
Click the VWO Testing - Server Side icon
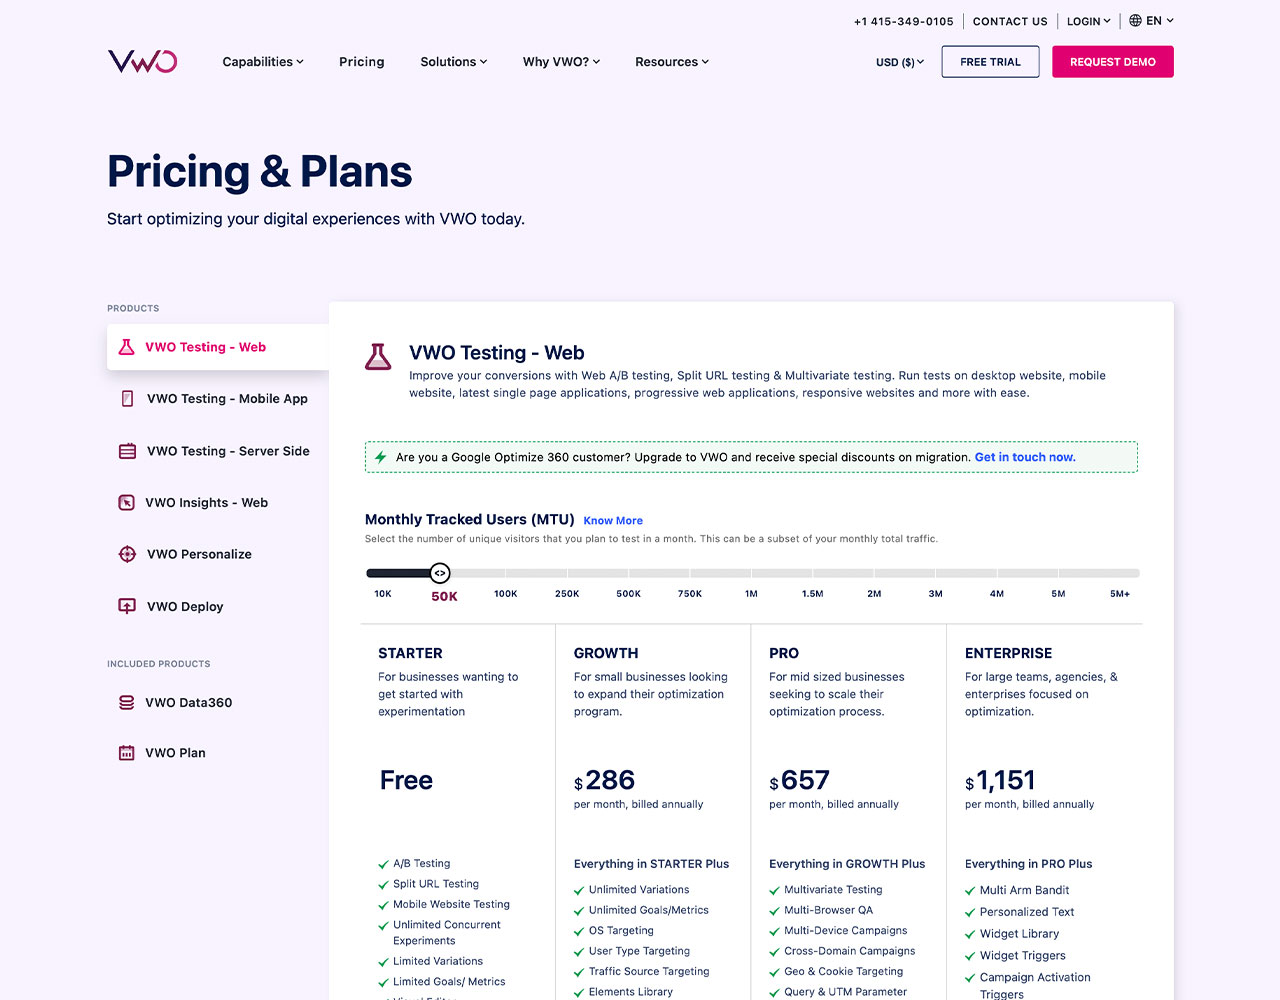(x=127, y=451)
